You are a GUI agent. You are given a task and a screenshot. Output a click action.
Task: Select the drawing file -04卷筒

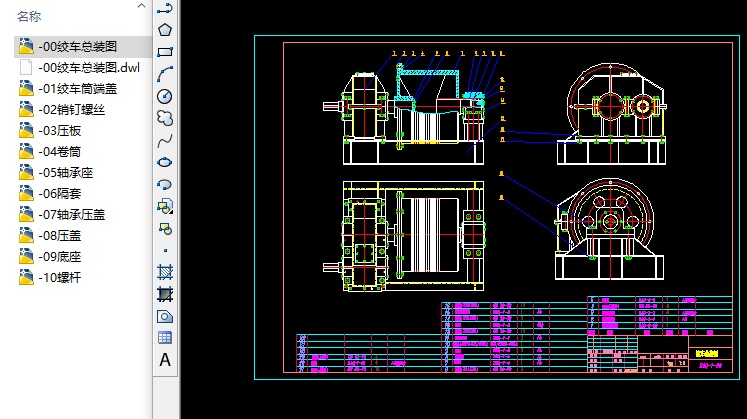coord(60,151)
